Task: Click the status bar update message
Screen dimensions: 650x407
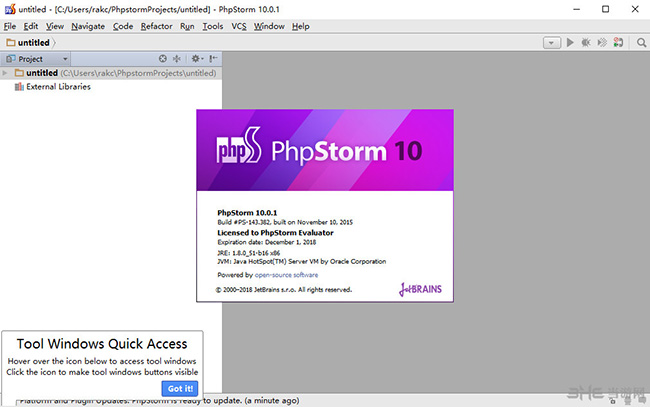Action: coord(160,401)
